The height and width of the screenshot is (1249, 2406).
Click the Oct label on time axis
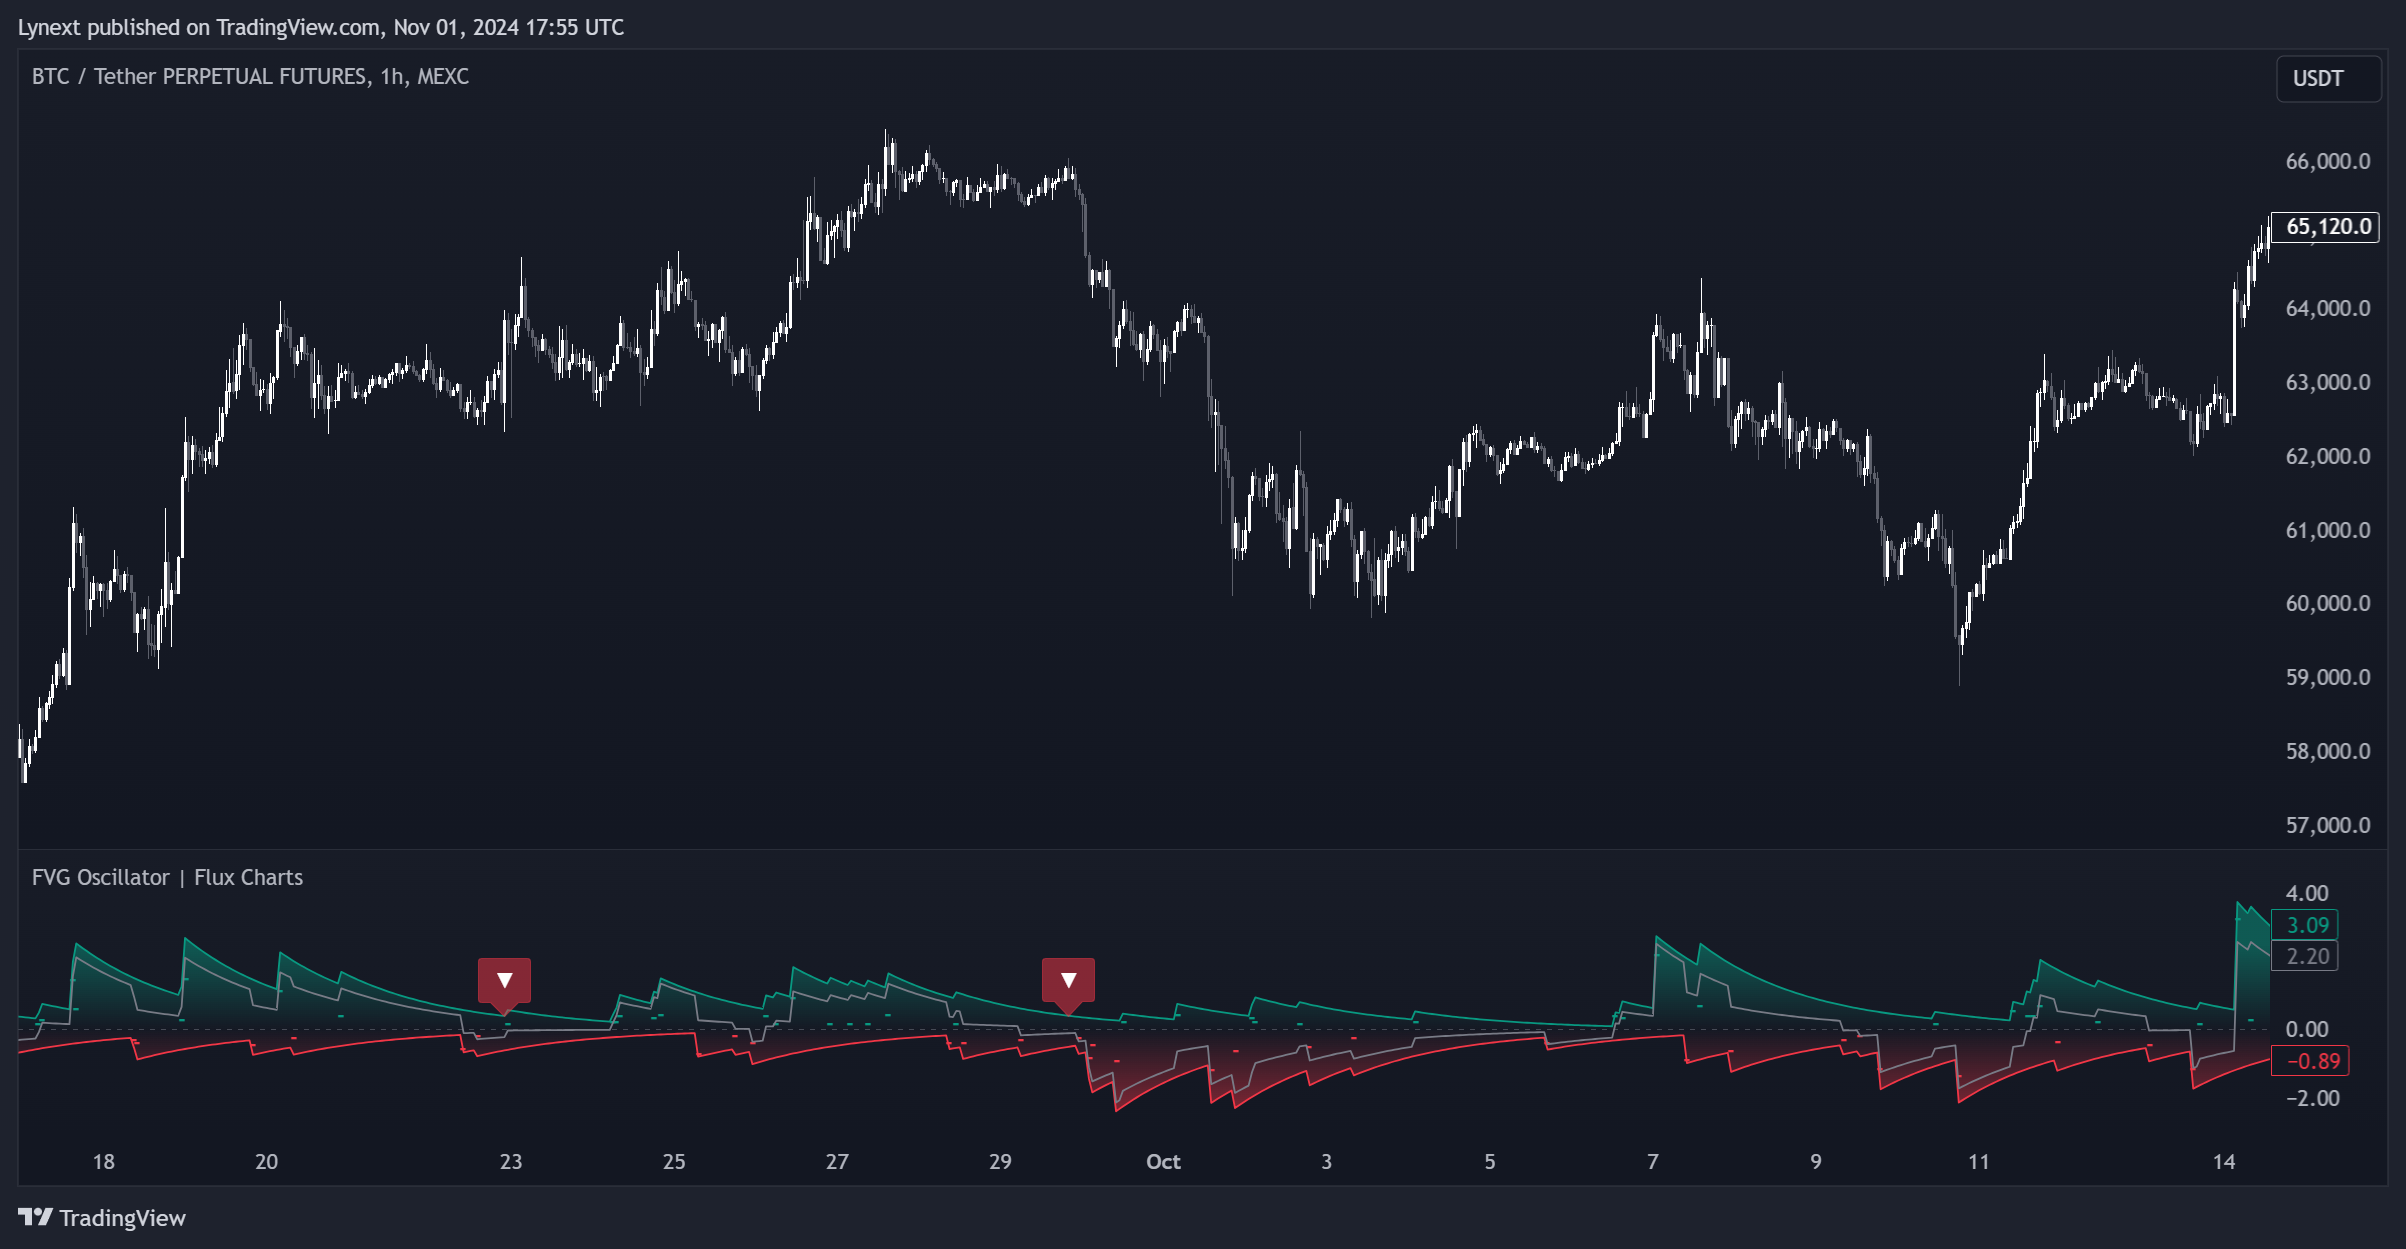tap(1163, 1161)
